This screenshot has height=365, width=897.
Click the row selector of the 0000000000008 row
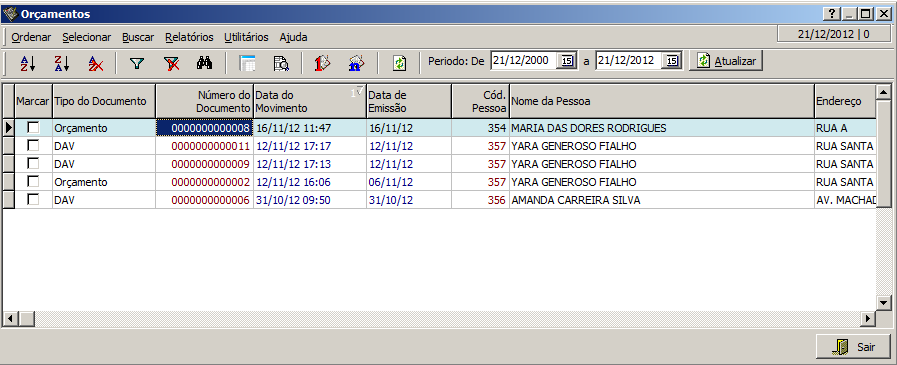click(x=9, y=128)
